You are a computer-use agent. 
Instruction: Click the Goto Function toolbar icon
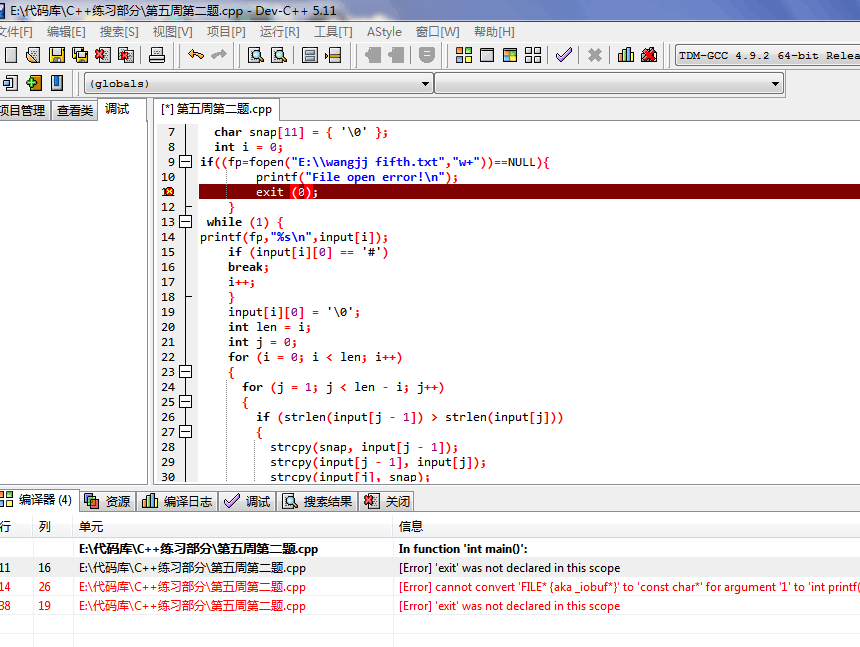(310, 55)
